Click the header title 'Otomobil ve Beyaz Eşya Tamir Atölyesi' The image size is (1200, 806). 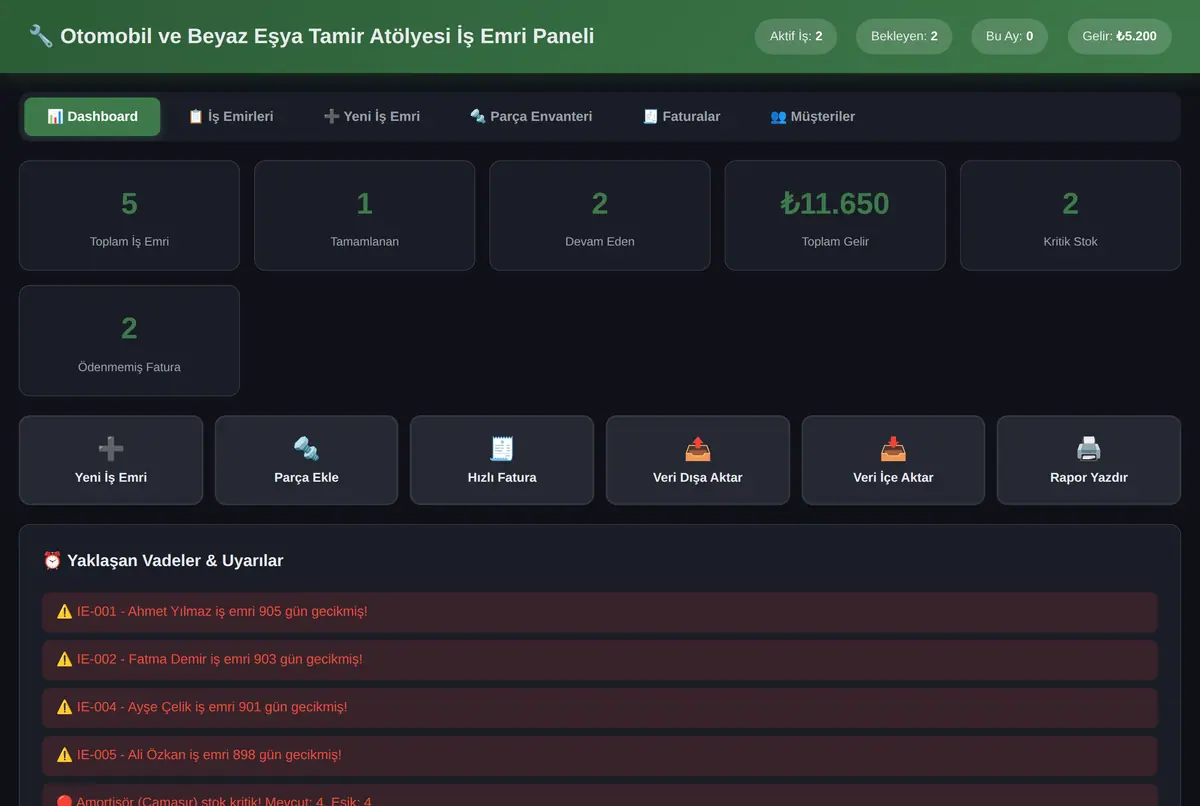257,37
